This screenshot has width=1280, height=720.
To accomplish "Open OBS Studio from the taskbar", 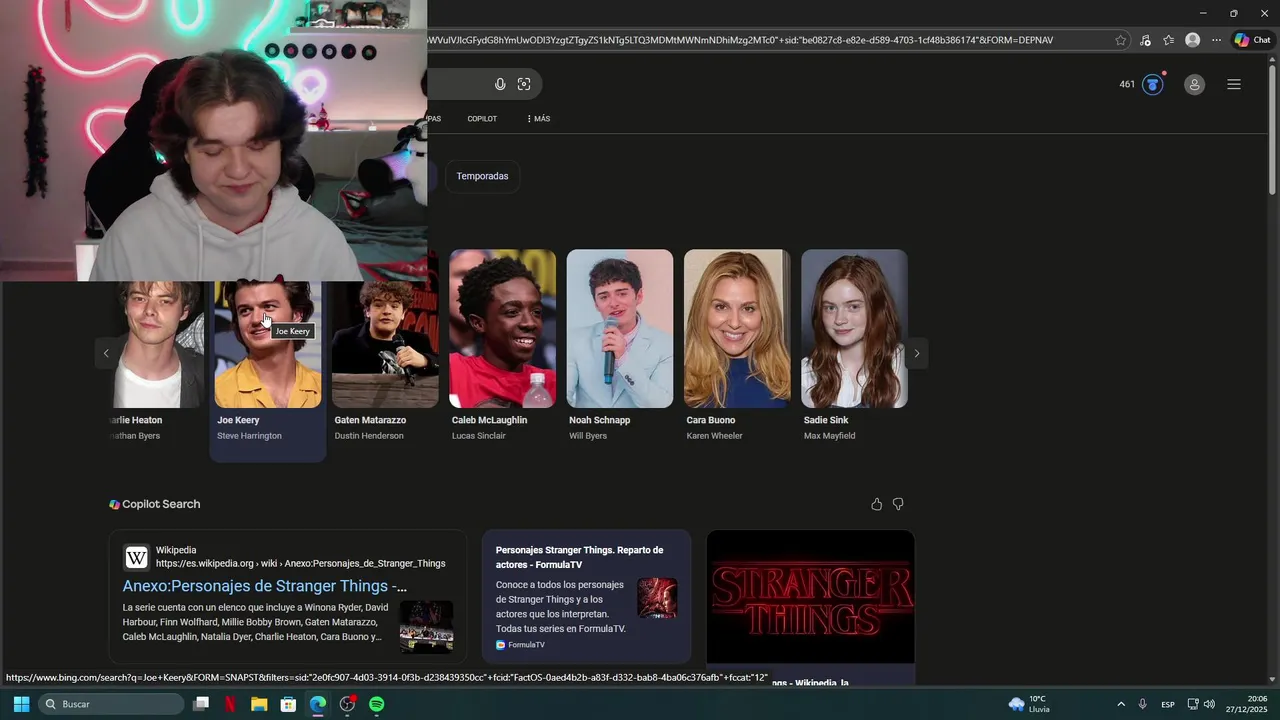I will pyautogui.click(x=347, y=704).
